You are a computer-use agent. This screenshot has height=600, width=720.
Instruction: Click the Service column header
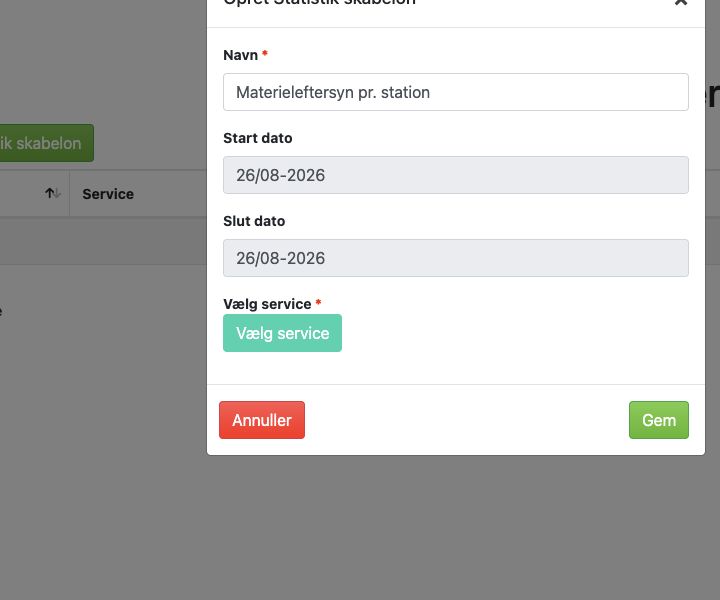point(108,194)
